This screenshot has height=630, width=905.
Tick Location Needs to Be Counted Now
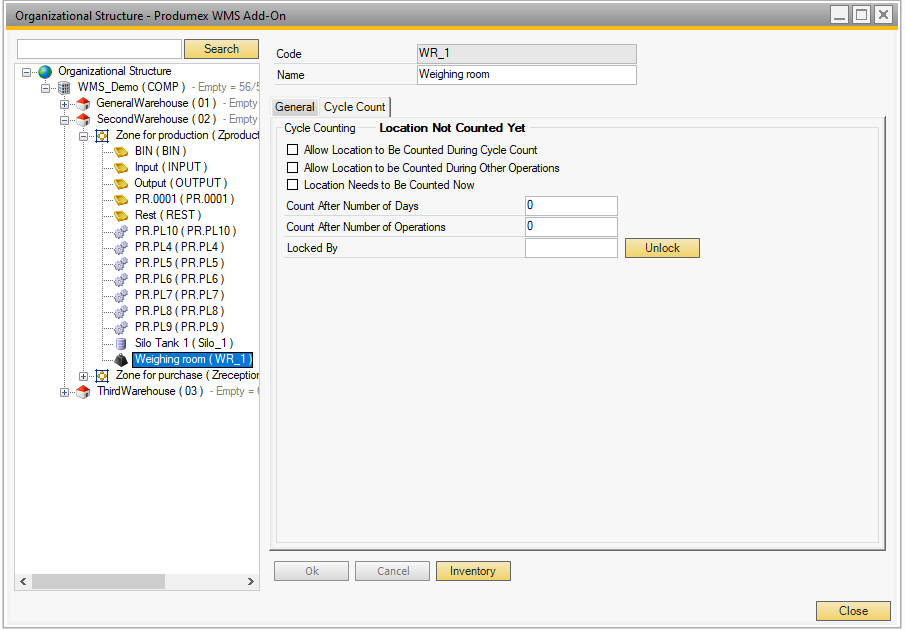point(293,185)
